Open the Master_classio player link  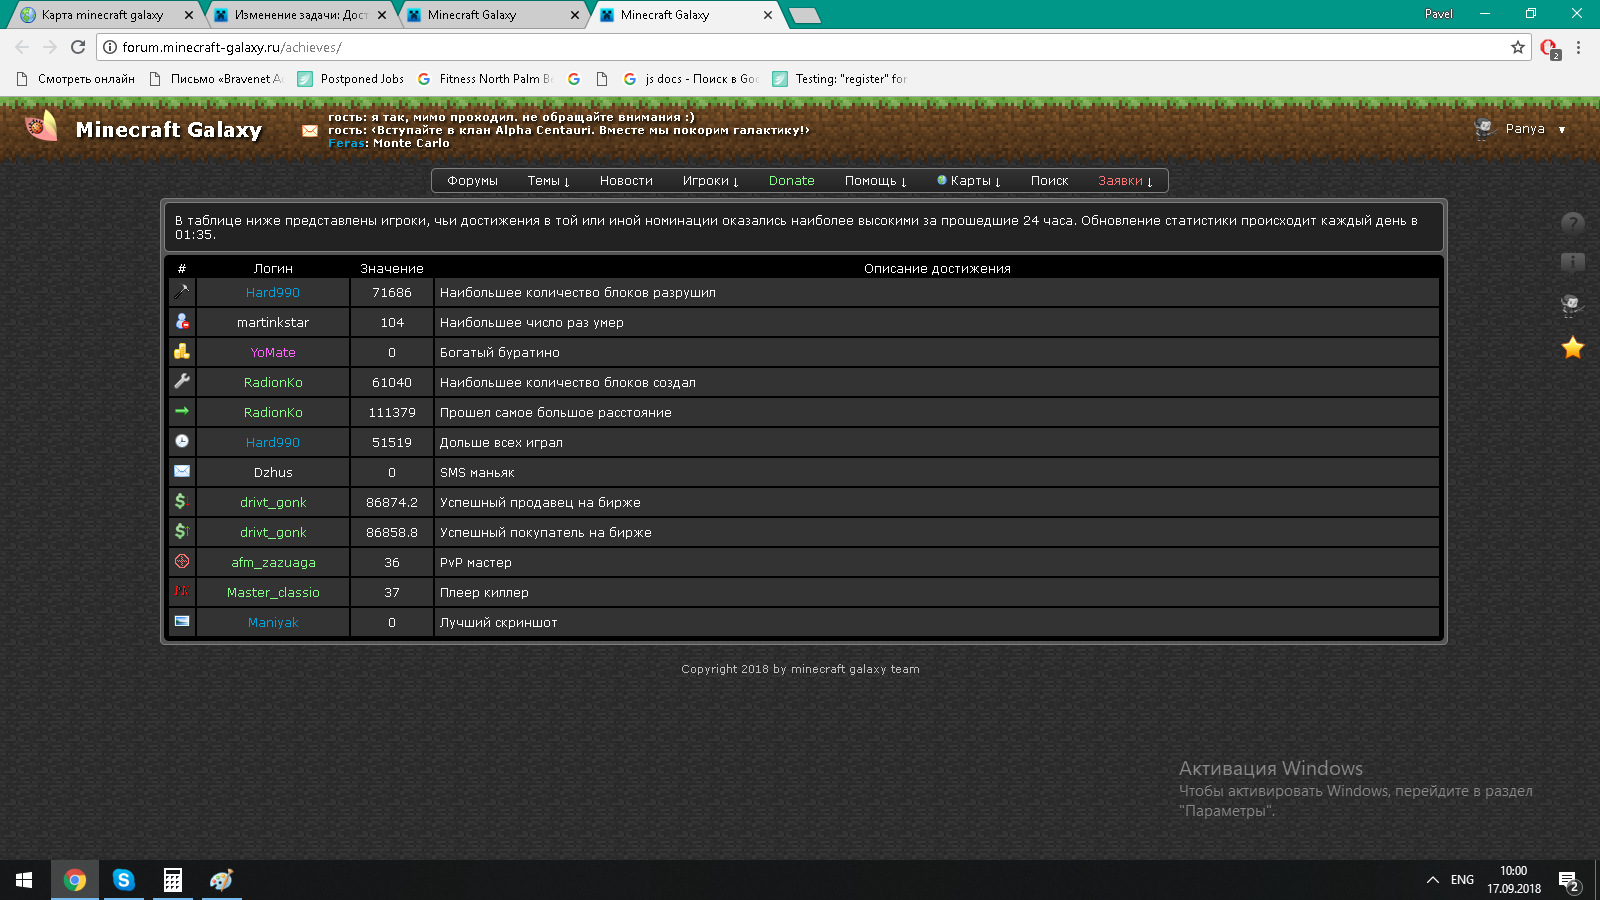pos(273,593)
